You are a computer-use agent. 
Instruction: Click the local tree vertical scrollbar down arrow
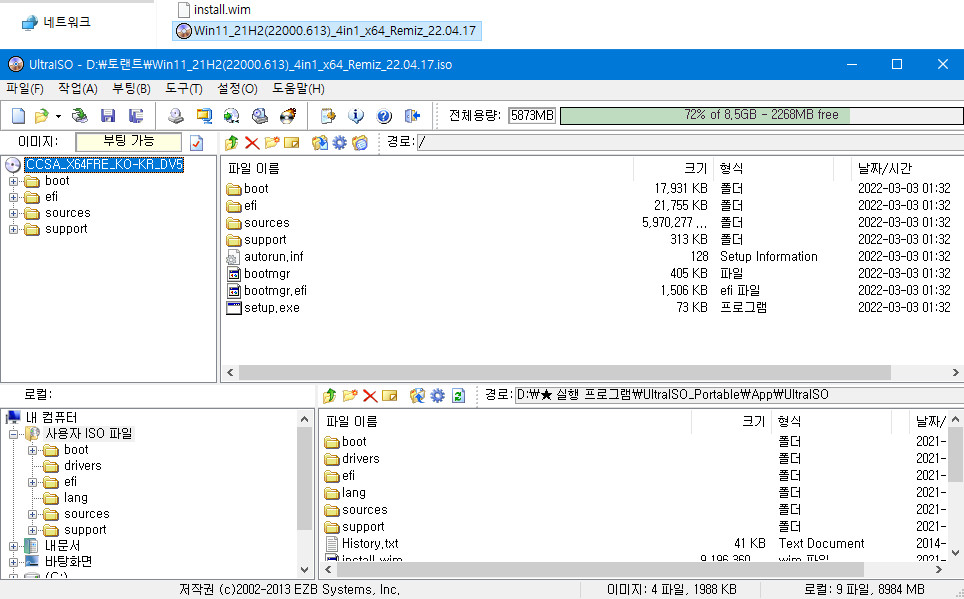coord(304,570)
